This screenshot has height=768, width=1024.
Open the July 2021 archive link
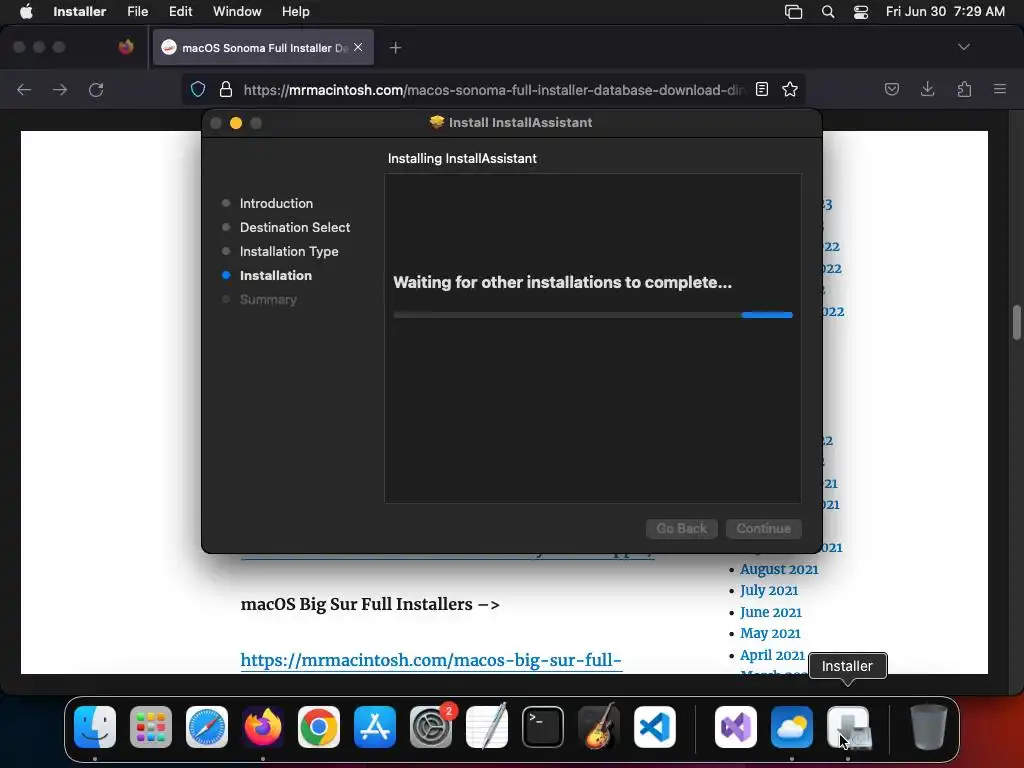click(769, 590)
